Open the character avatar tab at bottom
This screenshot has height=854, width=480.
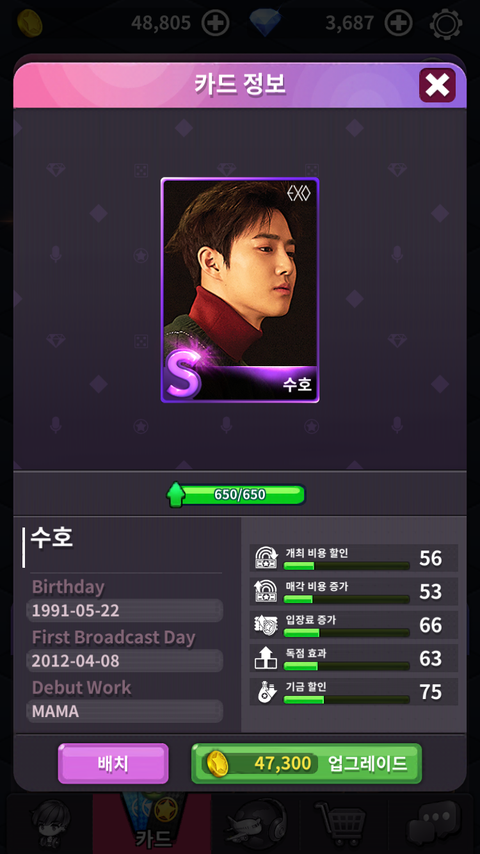pyautogui.click(x=50, y=824)
